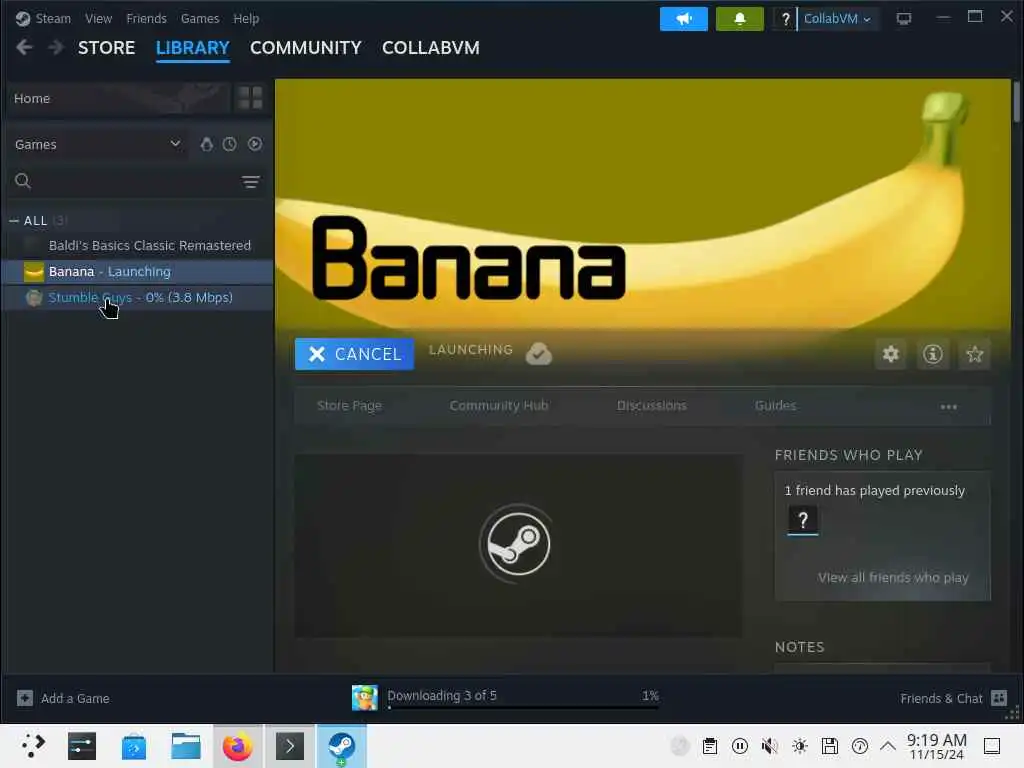This screenshot has width=1024, height=768.
Task: Click the friend avatar question mark tile
Action: pos(803,520)
